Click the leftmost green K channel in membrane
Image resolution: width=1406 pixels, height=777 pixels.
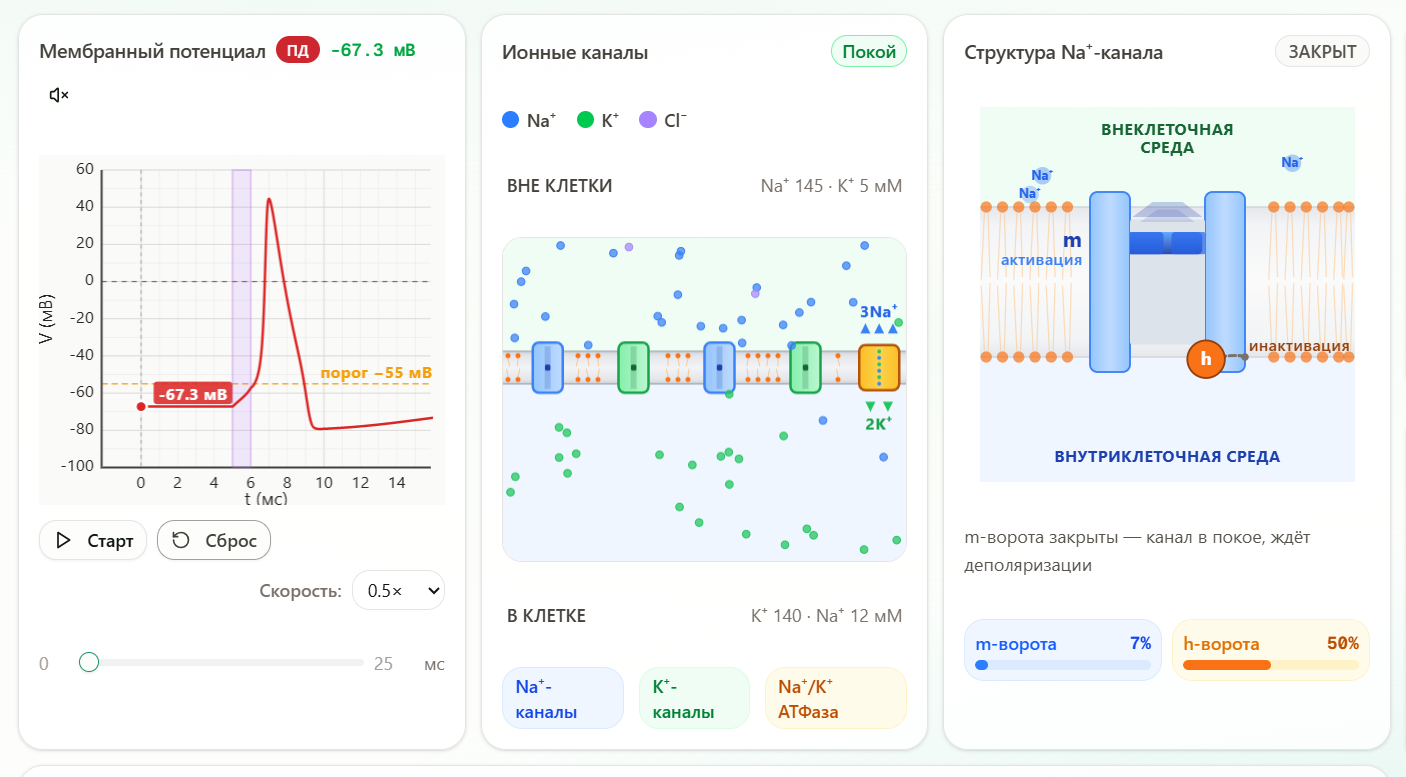point(634,367)
